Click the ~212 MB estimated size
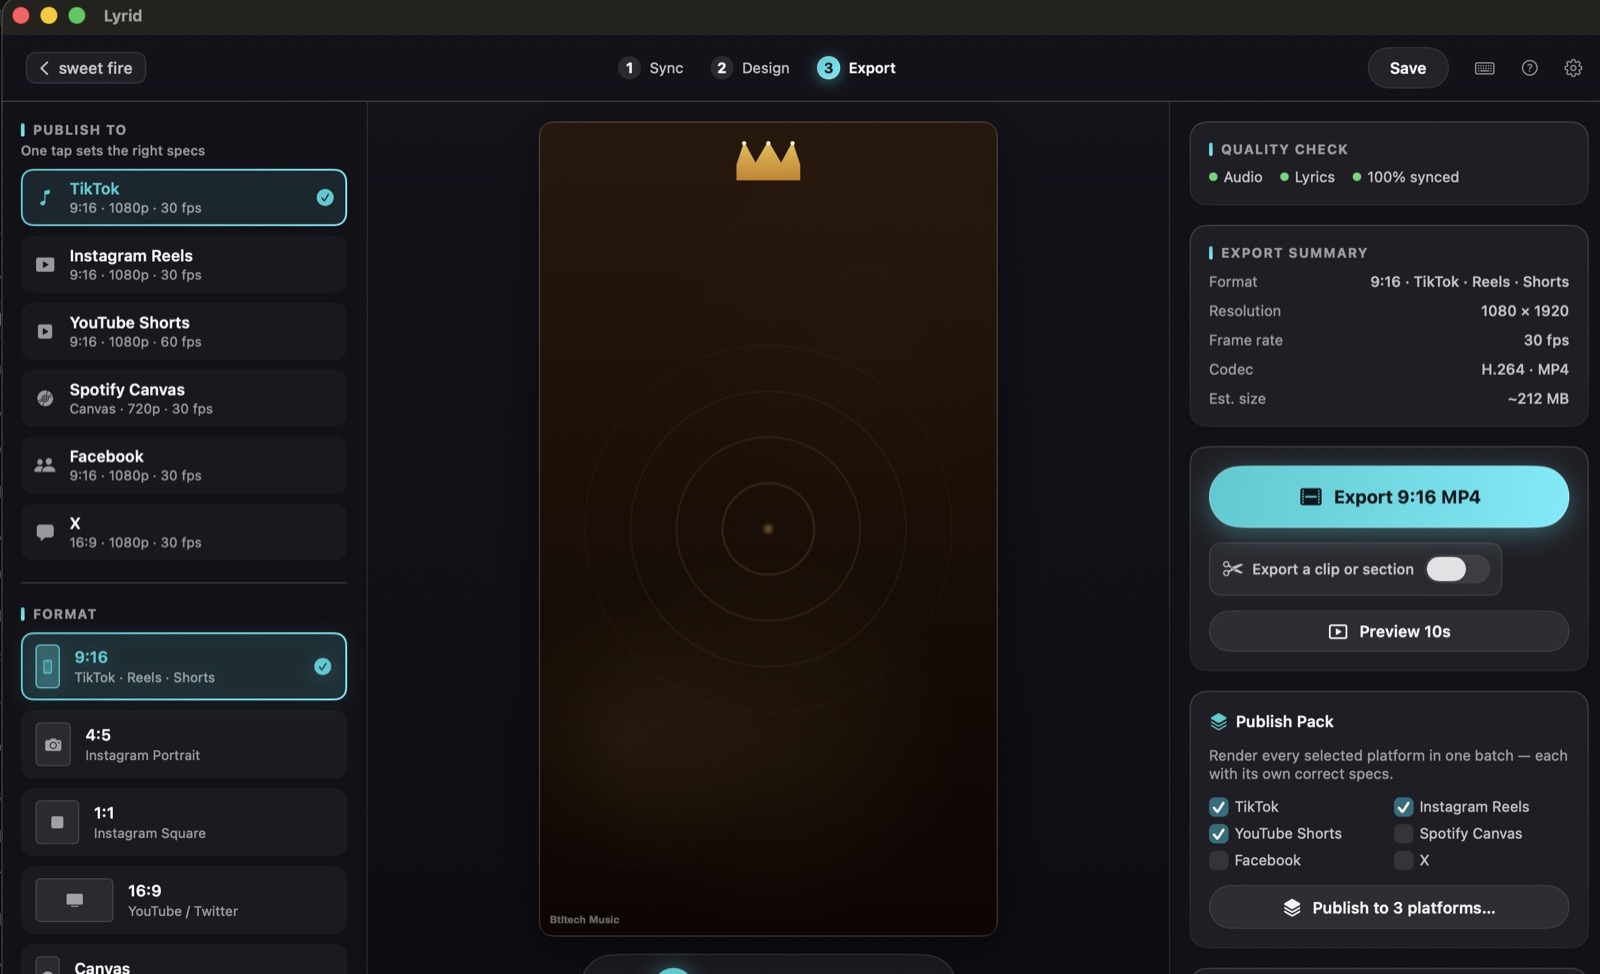Viewport: 1600px width, 974px height. 1538,398
